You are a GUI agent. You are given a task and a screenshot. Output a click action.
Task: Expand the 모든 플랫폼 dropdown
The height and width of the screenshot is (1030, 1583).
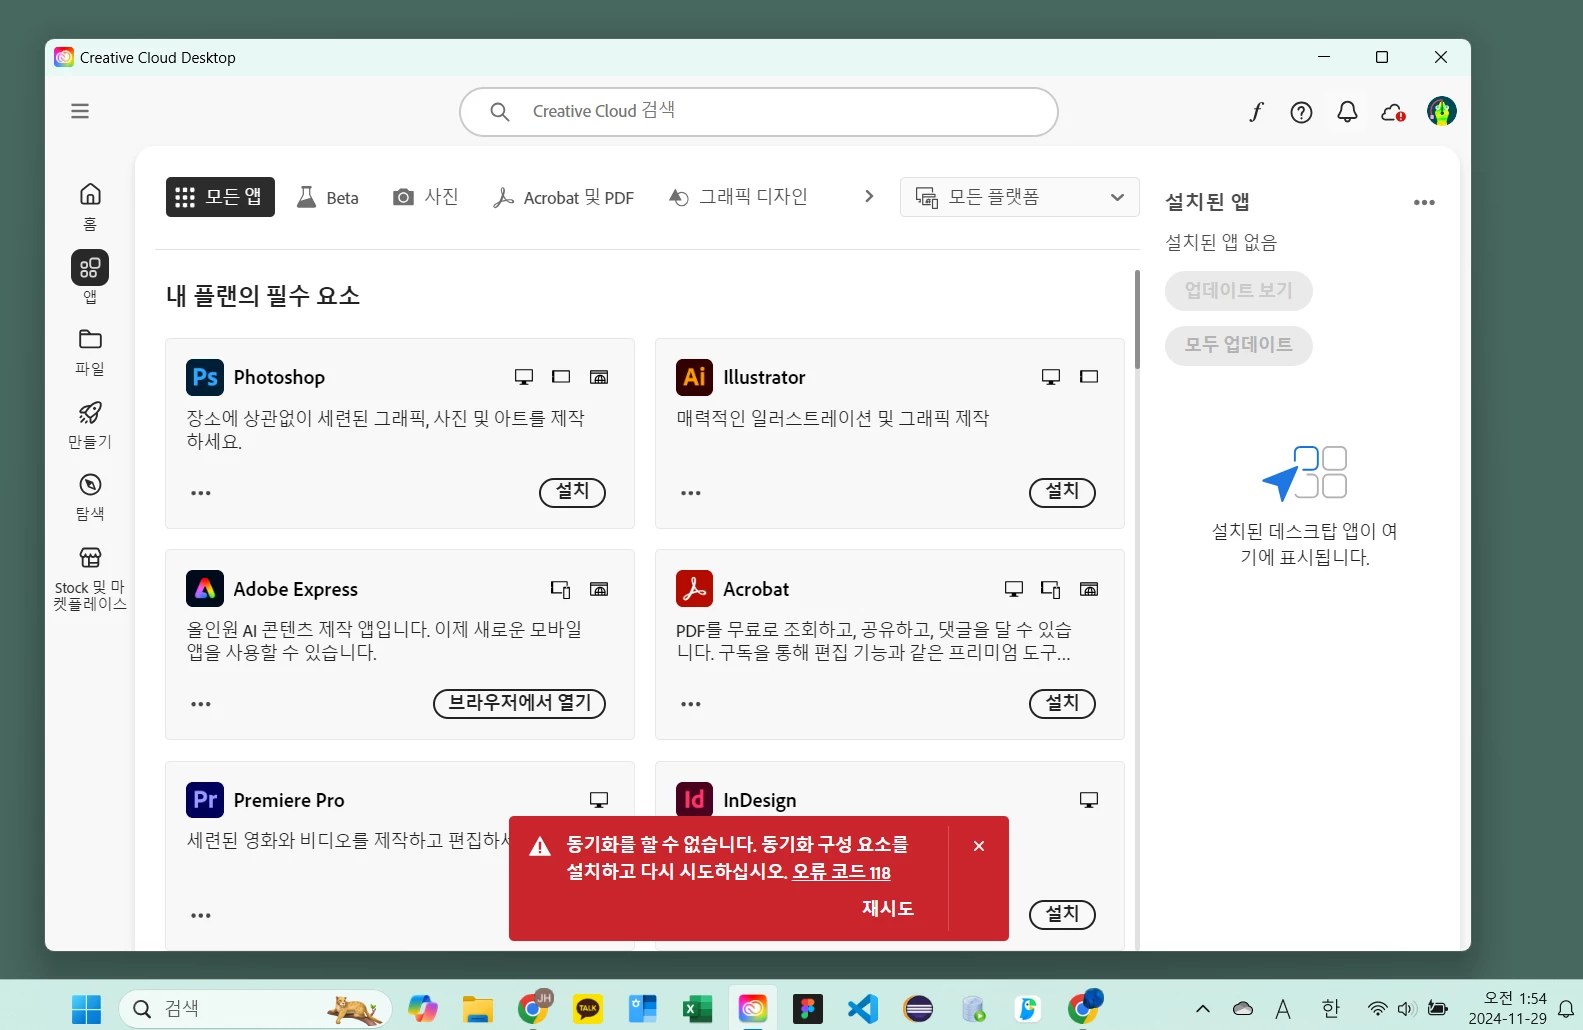(x=1019, y=197)
